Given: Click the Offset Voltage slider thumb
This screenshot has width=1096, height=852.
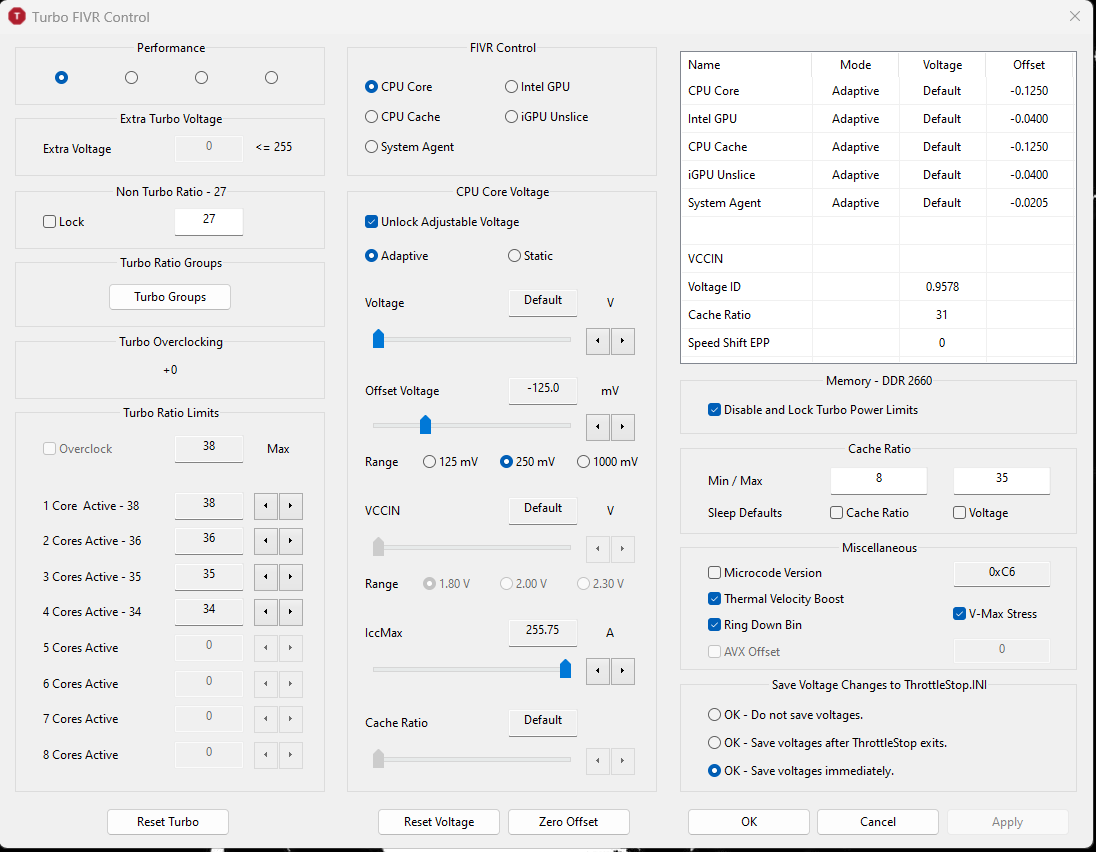Looking at the screenshot, I should (x=425, y=424).
